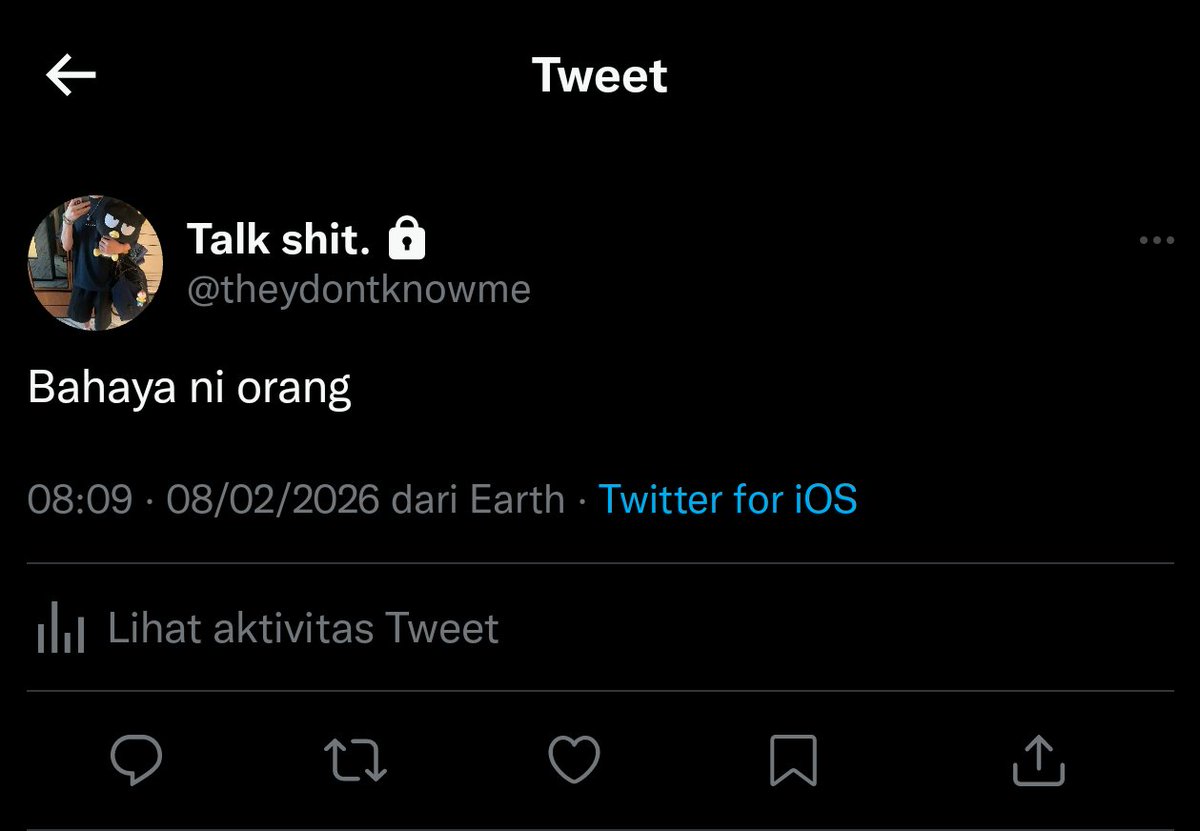Retweet the Bahaya ni orang tweet
Image resolution: width=1200 pixels, height=831 pixels.
coord(357,760)
